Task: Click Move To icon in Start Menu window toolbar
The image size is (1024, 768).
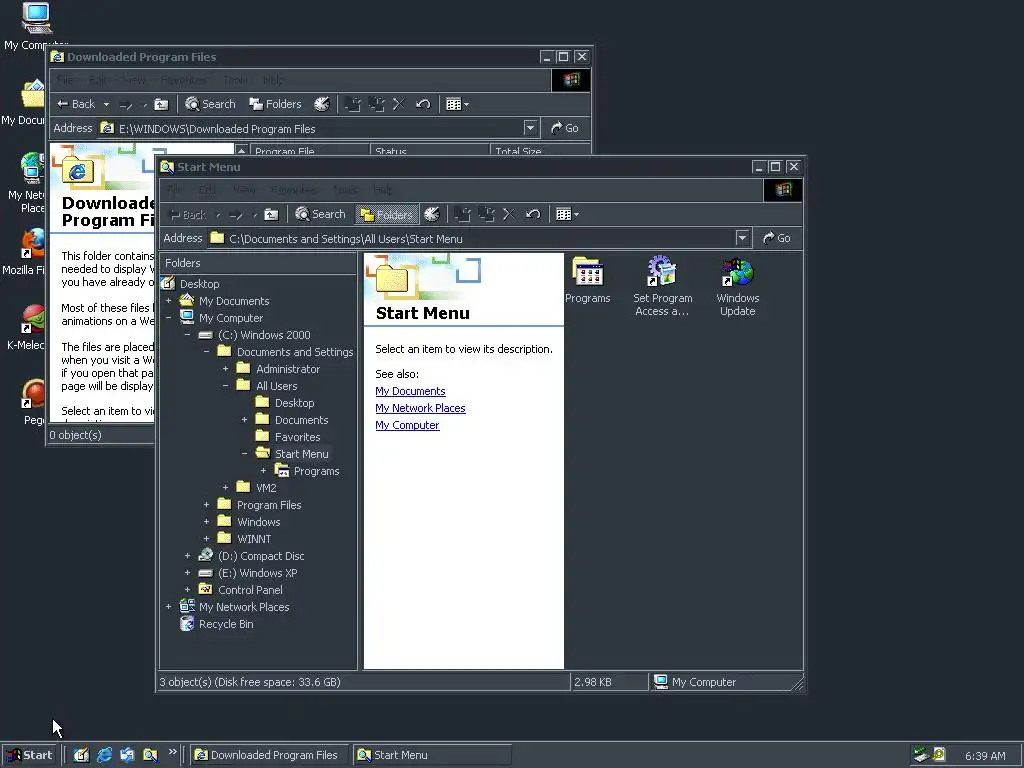Action: click(x=462, y=214)
